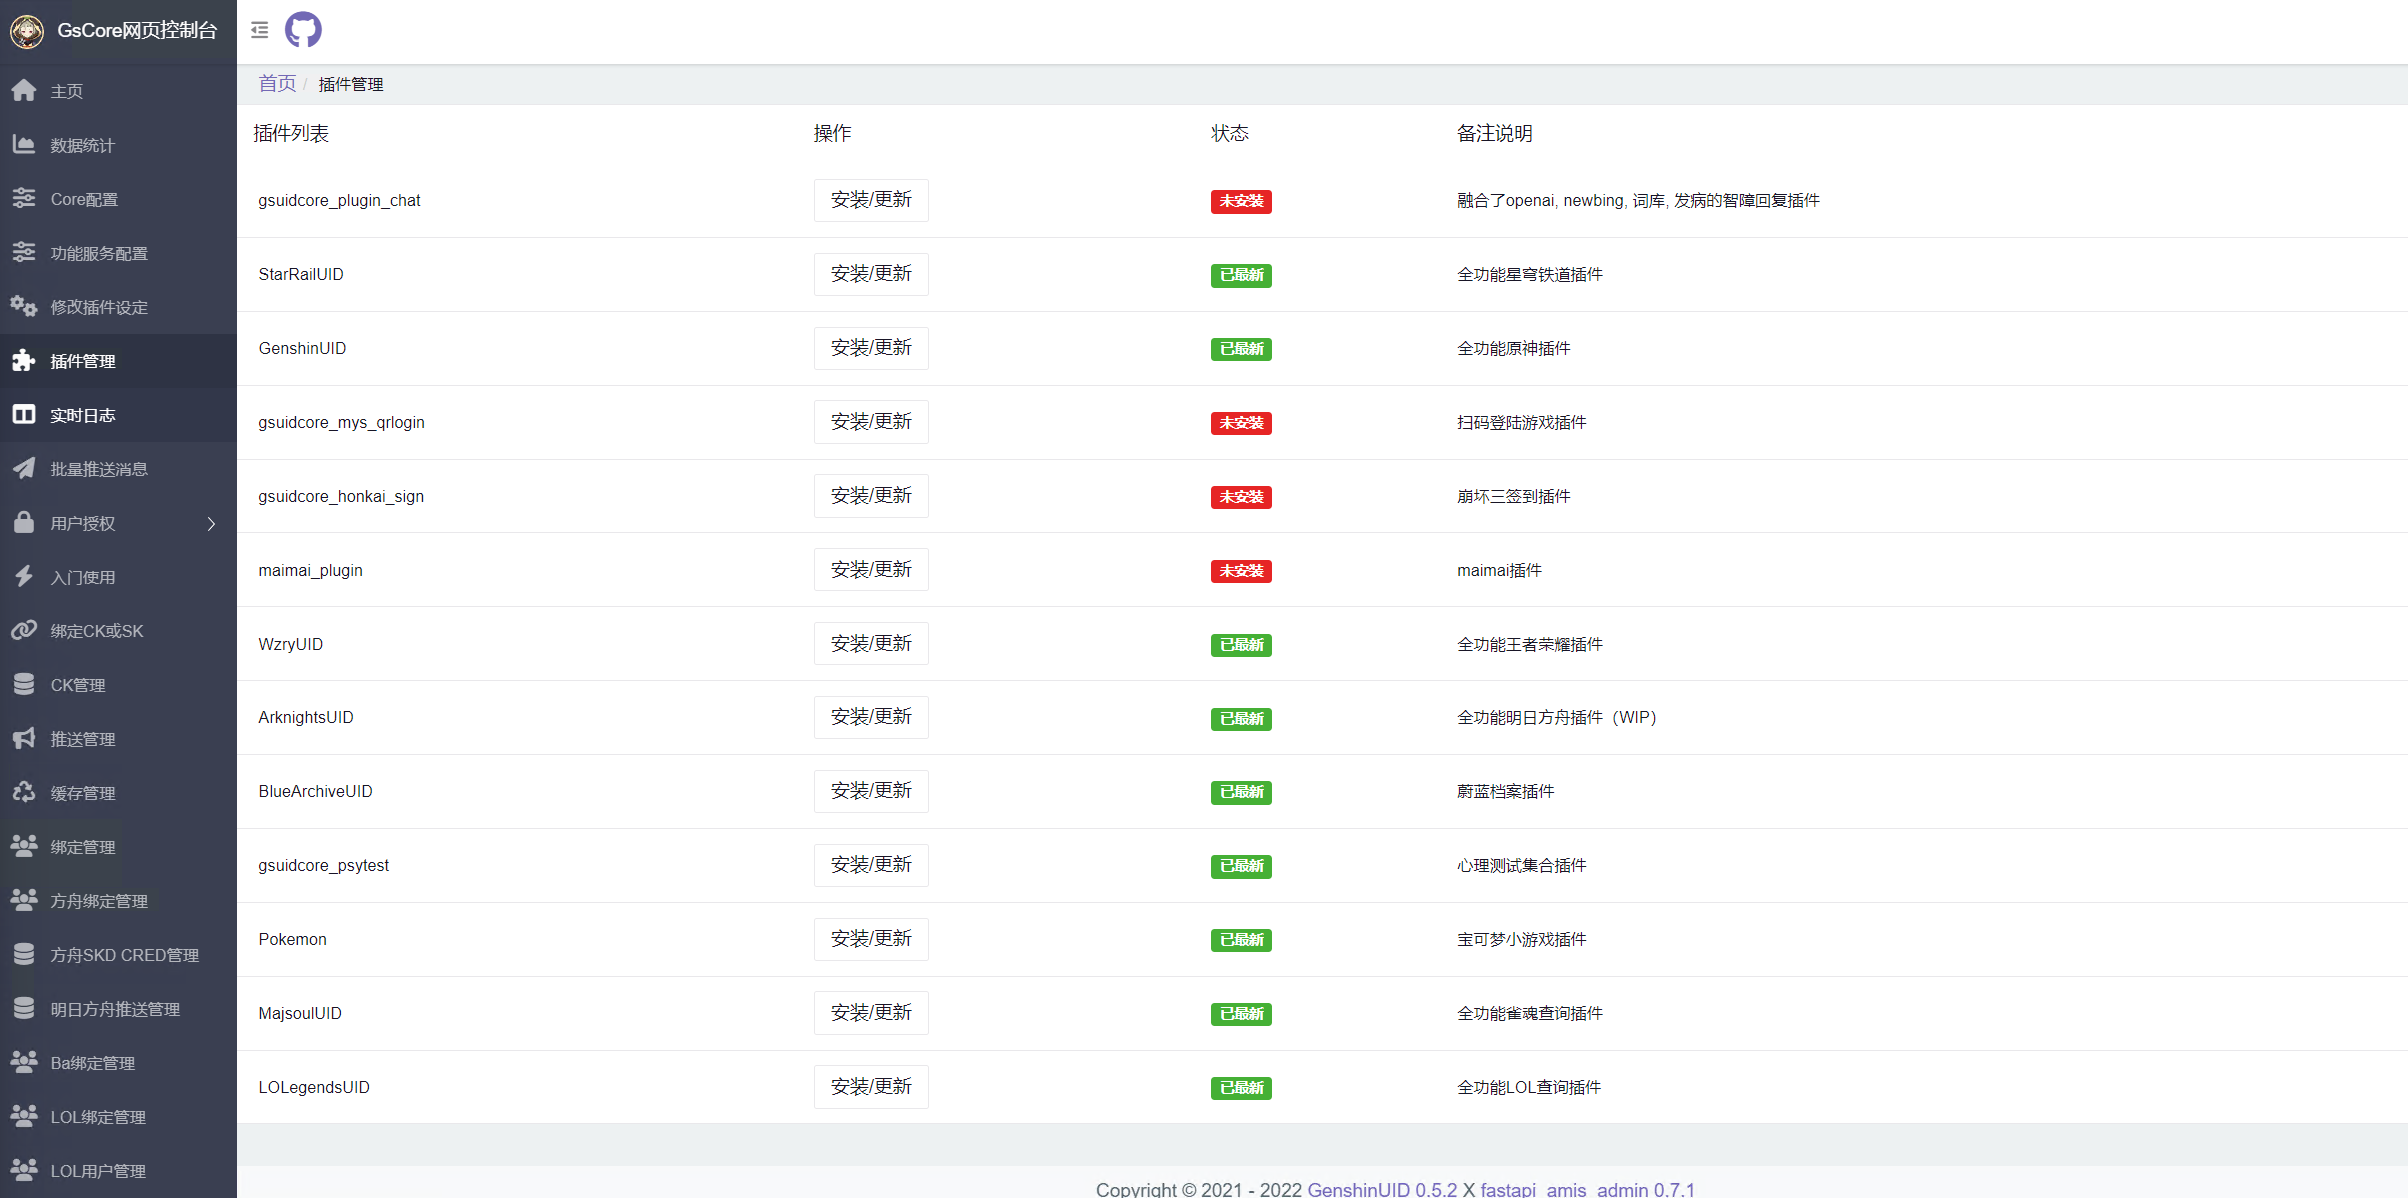Click the recycle icon beside 缓存管理
Viewport: 2408px width, 1198px height.
pyautogui.click(x=24, y=792)
